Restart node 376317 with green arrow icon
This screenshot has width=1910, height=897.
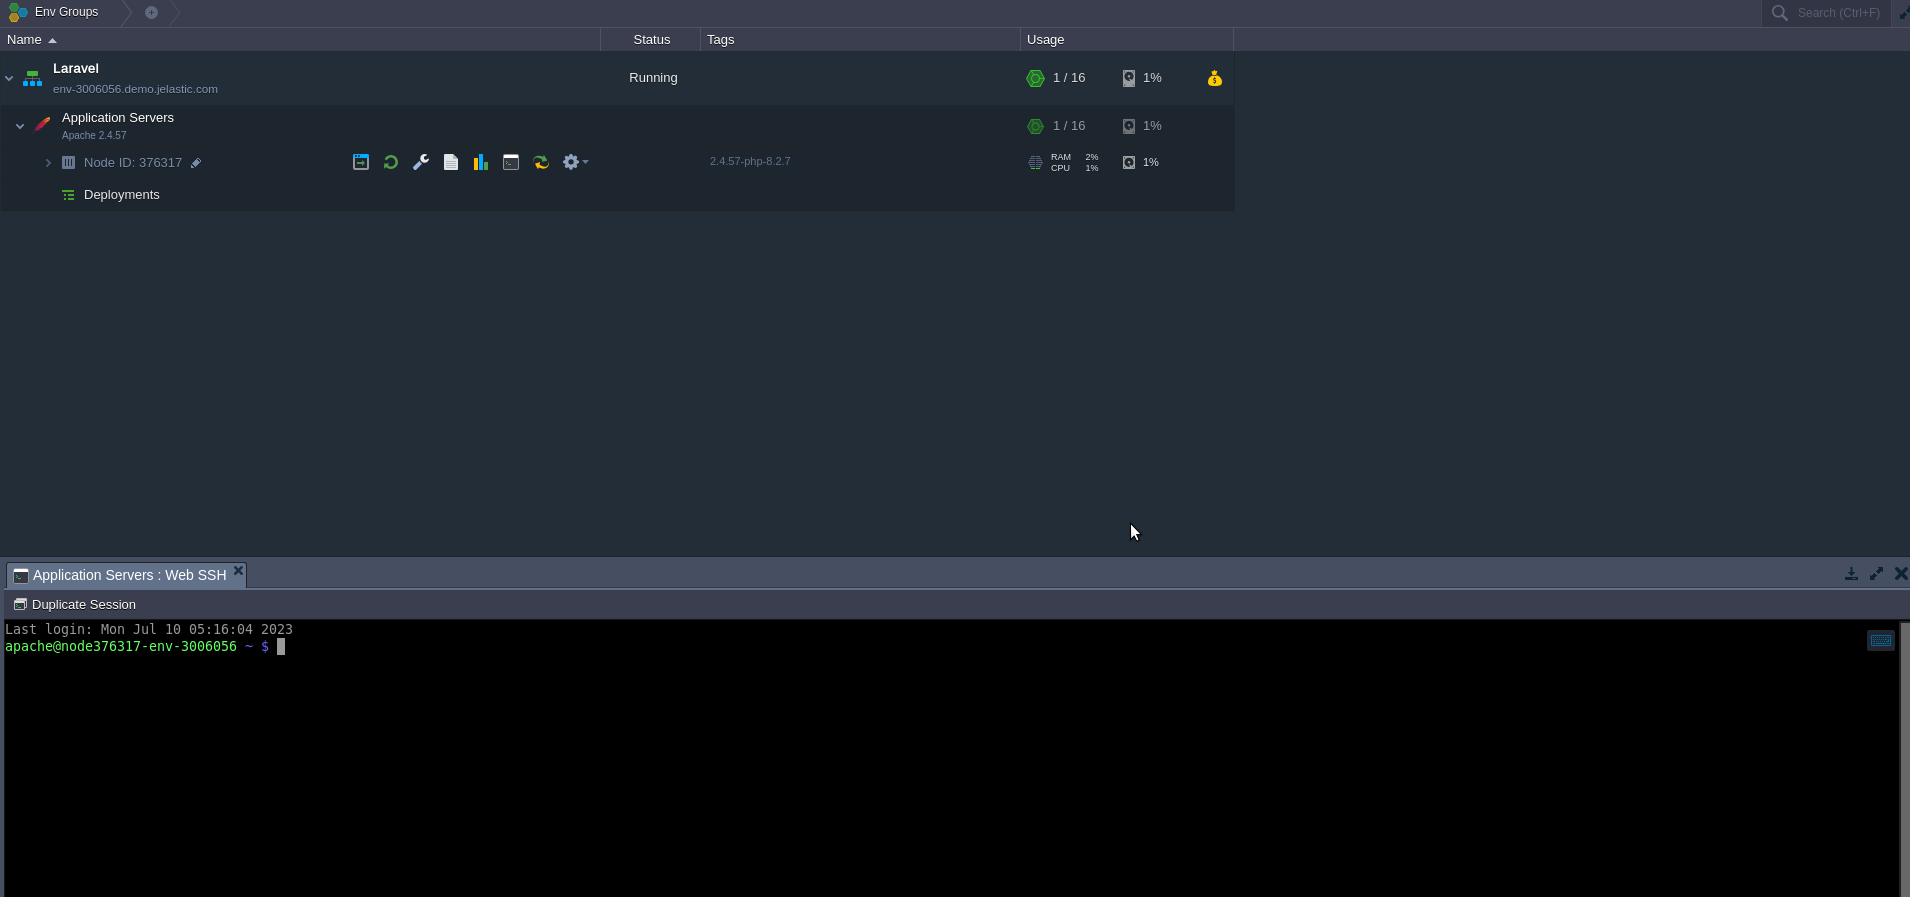[391, 162]
